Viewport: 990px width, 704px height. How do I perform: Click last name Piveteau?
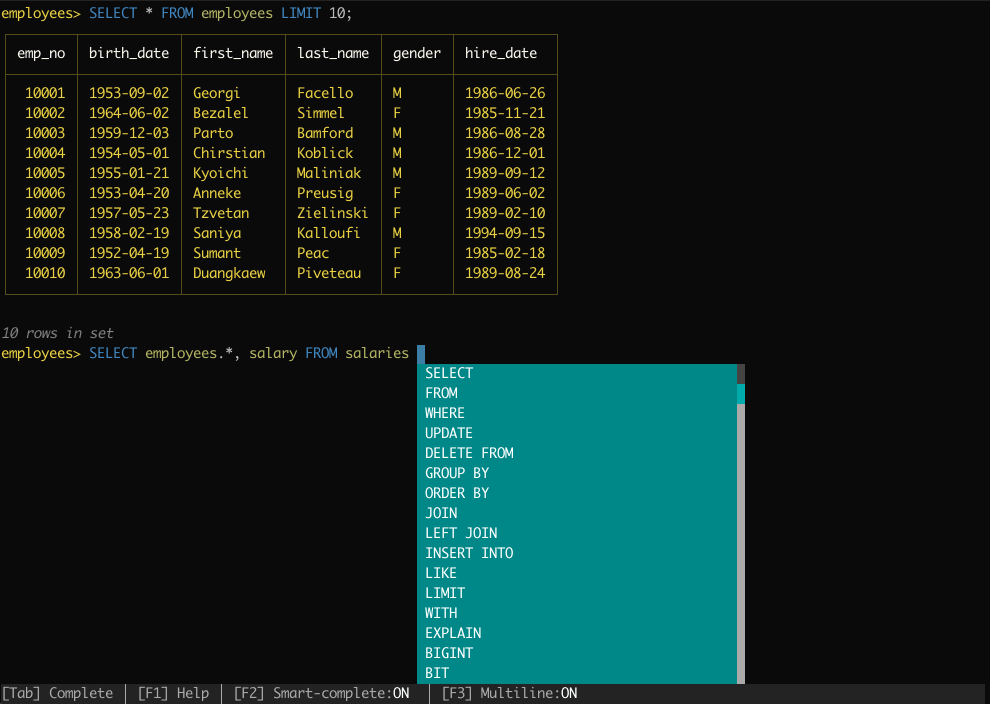[329, 273]
